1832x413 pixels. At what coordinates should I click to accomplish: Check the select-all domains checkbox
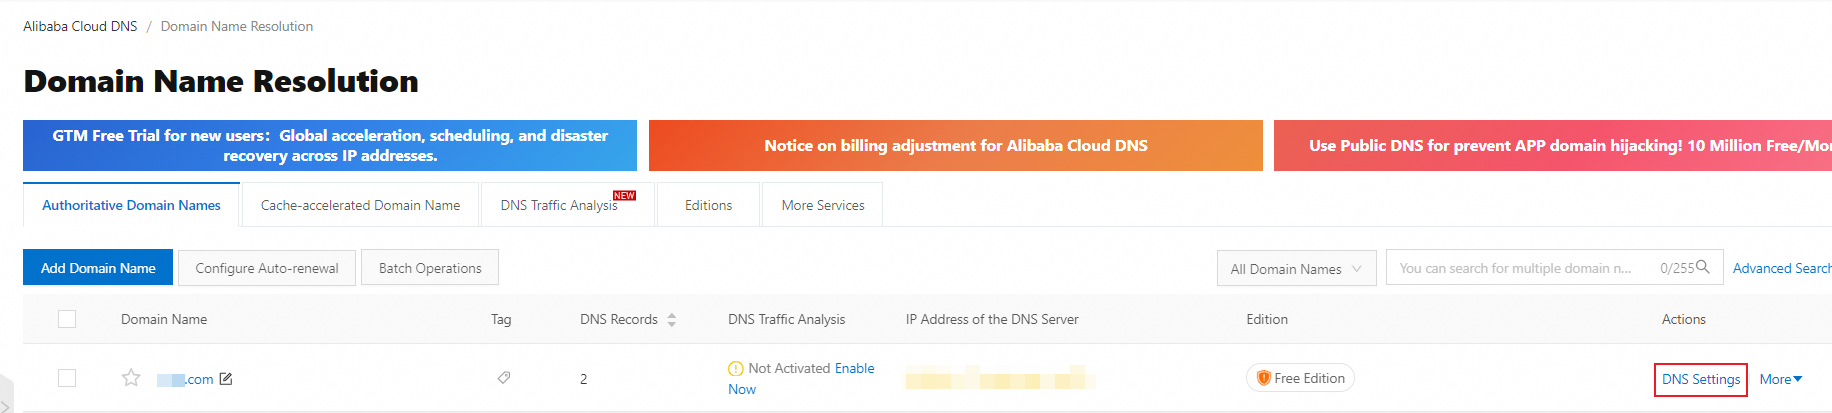[x=67, y=319]
